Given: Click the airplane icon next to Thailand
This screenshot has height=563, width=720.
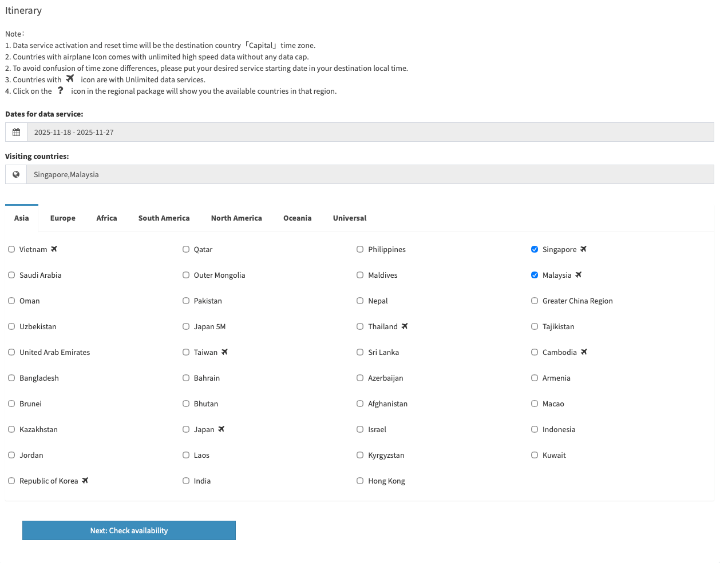Looking at the screenshot, I should click(404, 326).
